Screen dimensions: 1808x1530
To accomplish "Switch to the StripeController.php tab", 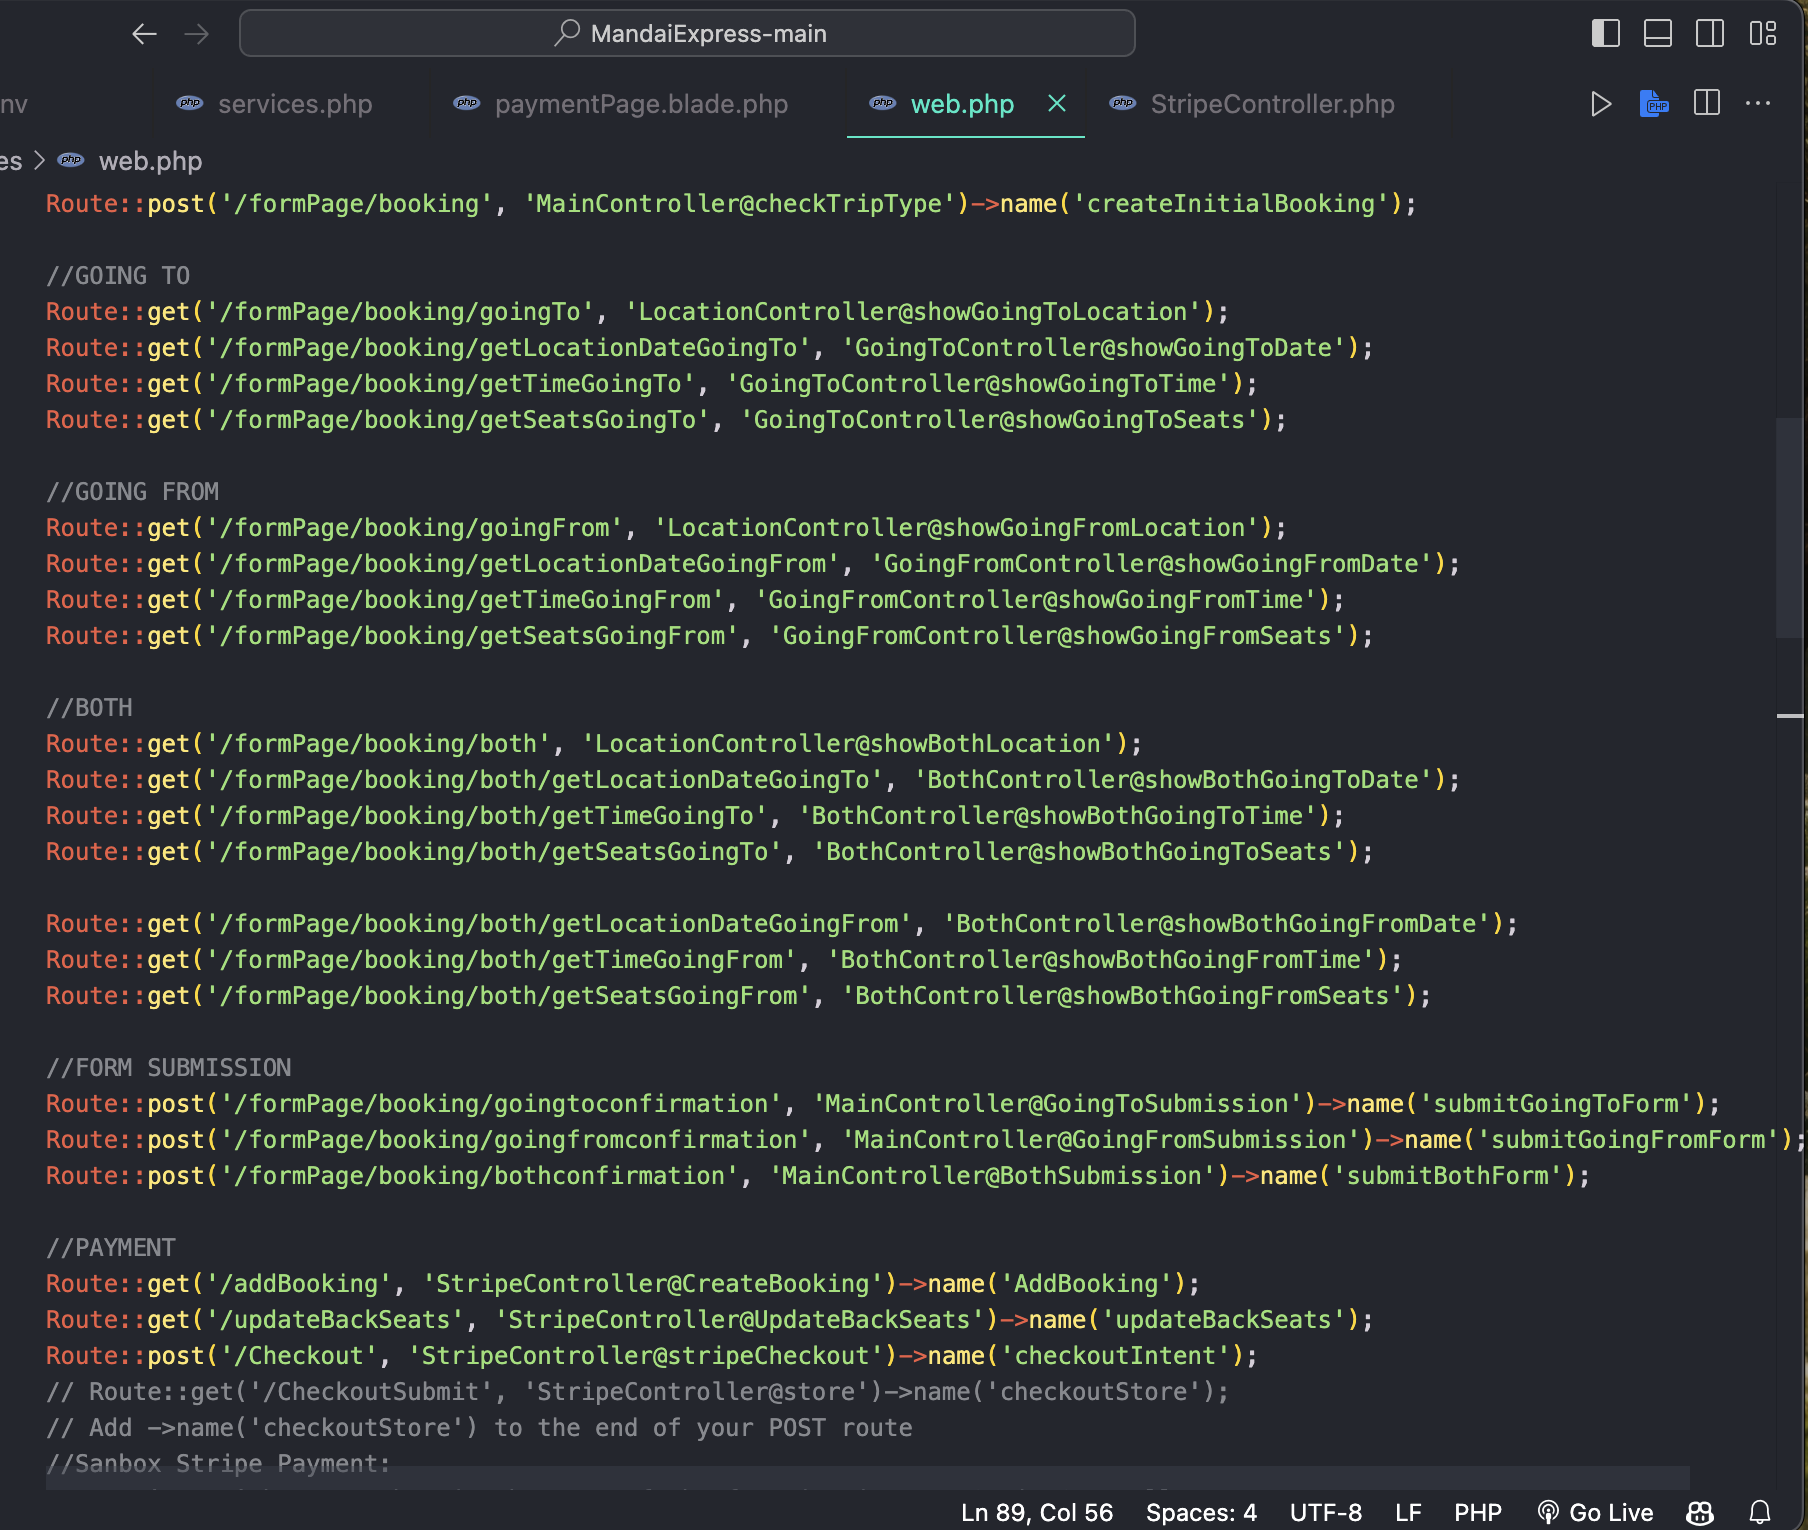I will pyautogui.click(x=1272, y=104).
